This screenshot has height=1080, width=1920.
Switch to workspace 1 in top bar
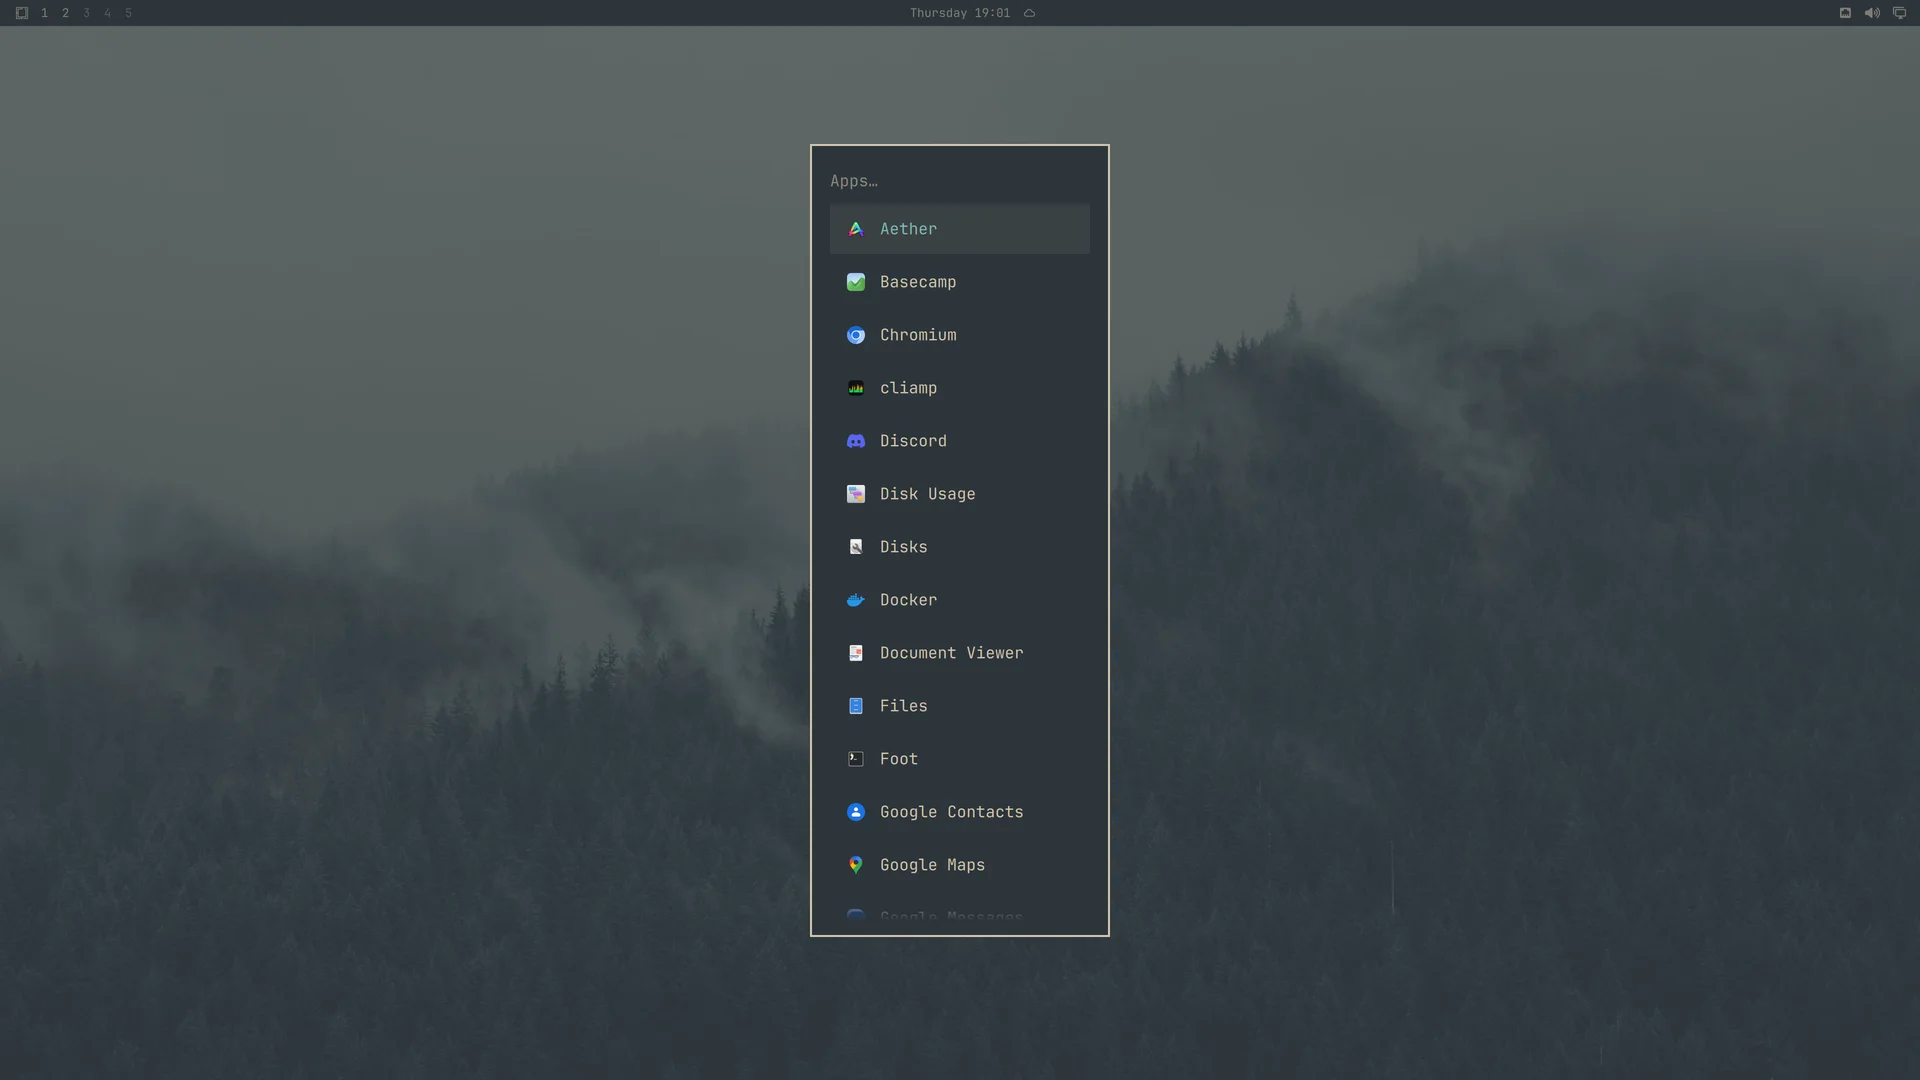[44, 13]
